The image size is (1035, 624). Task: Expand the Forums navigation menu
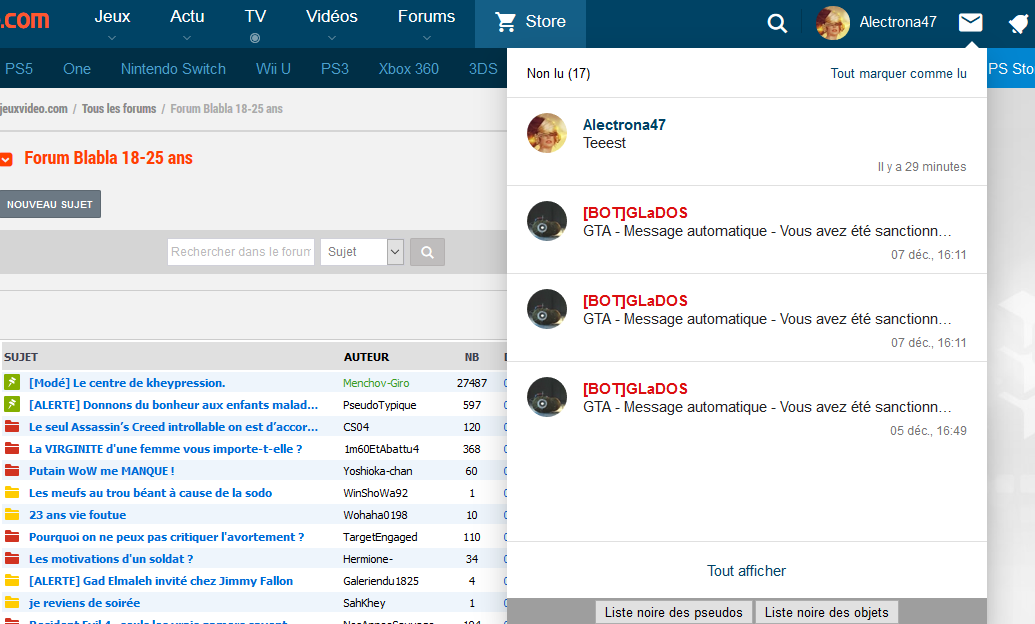pos(426,22)
